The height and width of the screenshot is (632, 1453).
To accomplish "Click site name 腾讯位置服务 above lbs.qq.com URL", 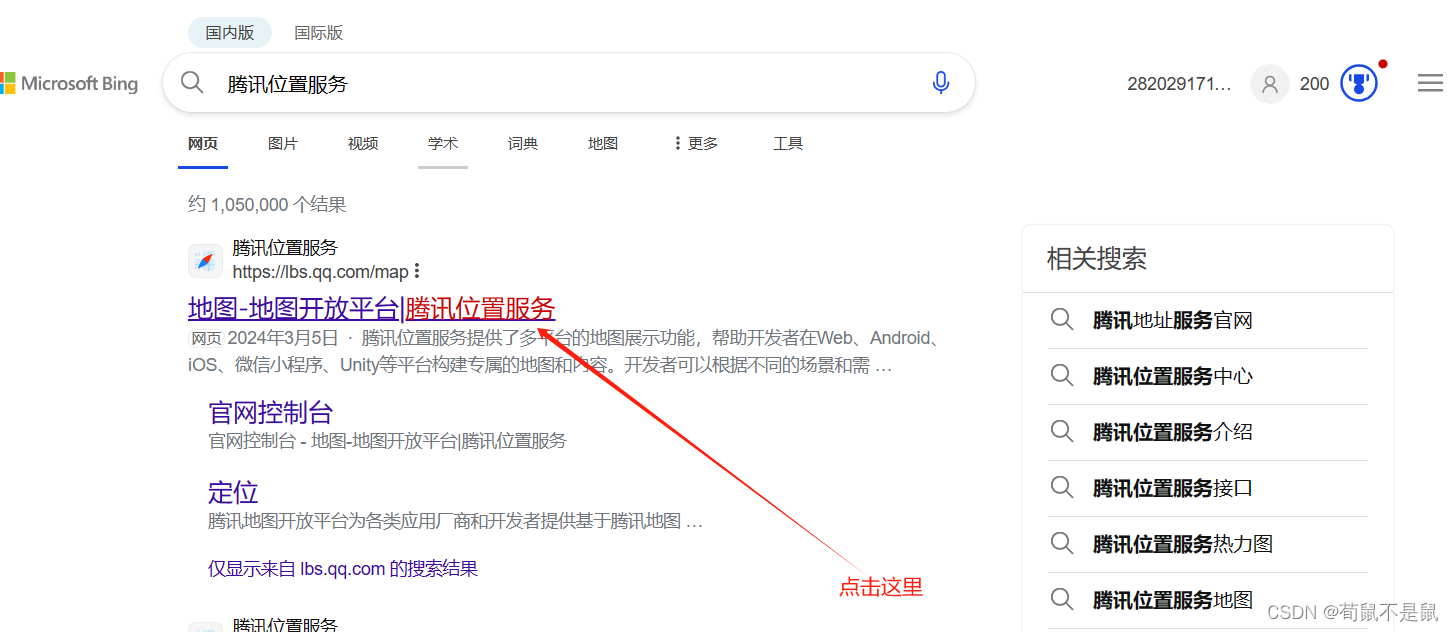I will pyautogui.click(x=285, y=248).
